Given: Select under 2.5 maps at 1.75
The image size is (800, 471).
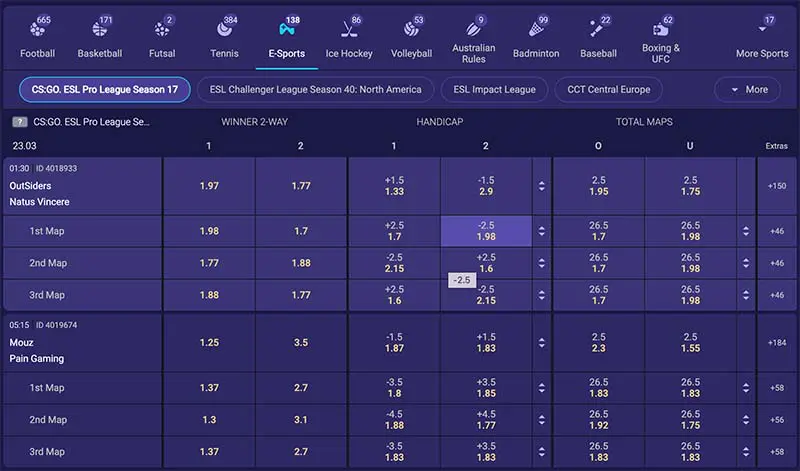Looking at the screenshot, I should [x=690, y=186].
